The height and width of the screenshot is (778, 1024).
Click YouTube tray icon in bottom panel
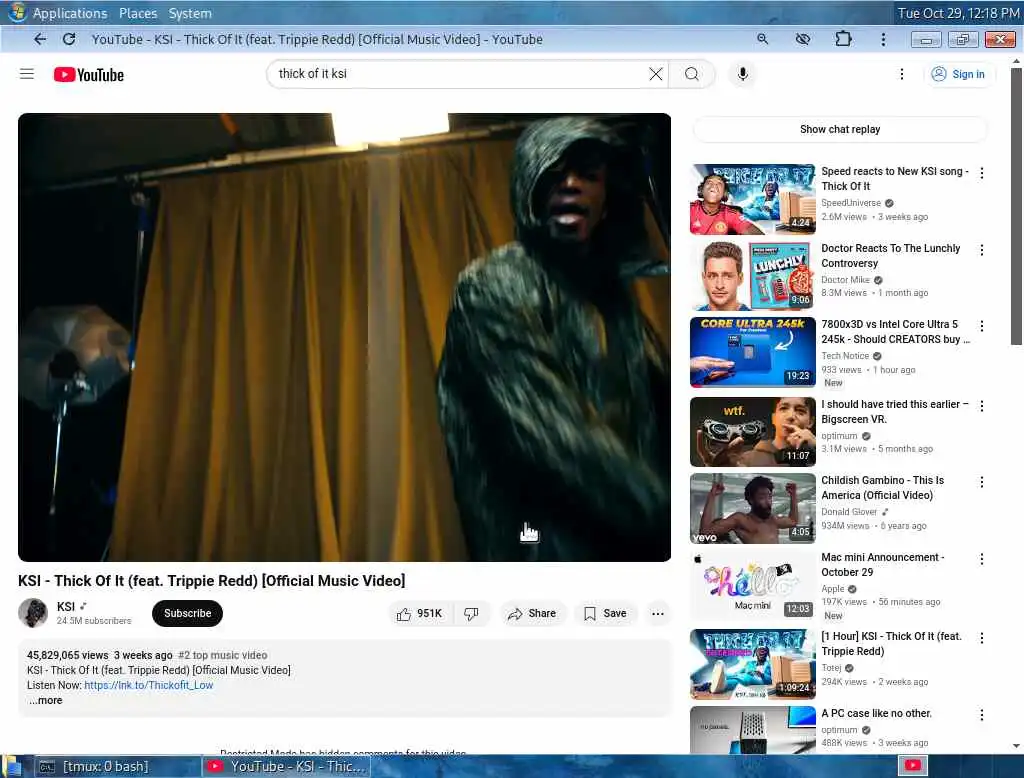click(x=912, y=766)
